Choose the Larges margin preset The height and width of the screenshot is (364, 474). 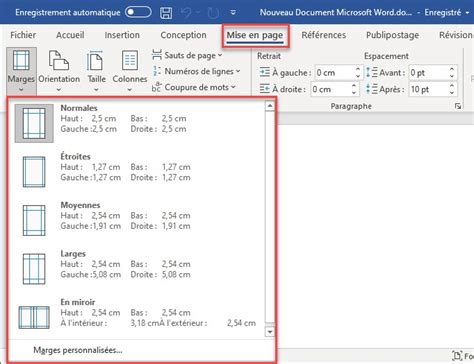pos(137,269)
